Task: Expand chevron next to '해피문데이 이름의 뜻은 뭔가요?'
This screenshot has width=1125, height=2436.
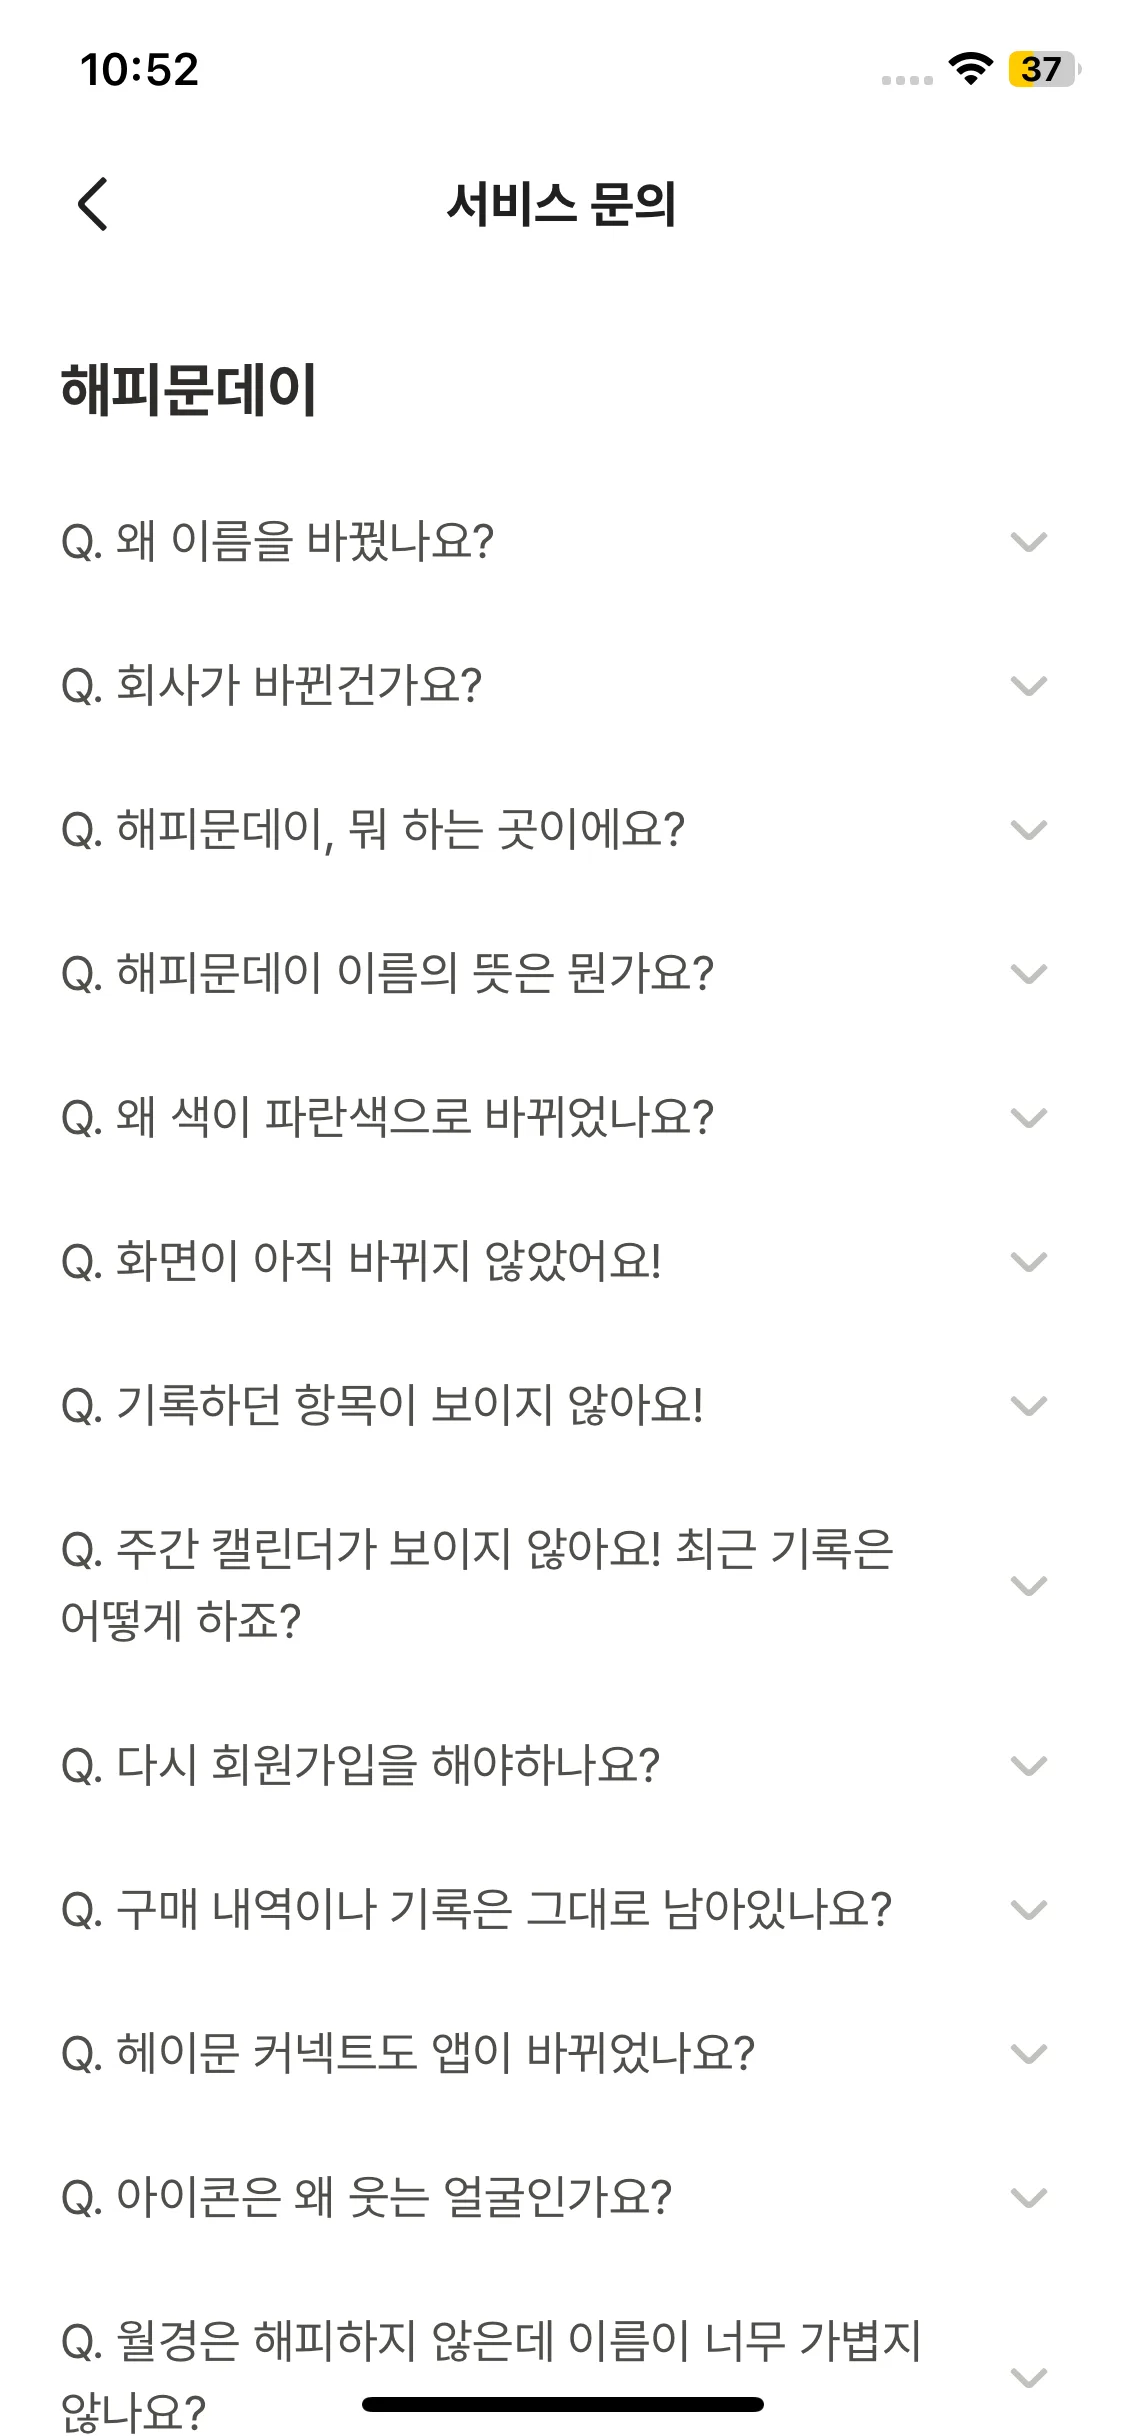Action: coord(1028,974)
